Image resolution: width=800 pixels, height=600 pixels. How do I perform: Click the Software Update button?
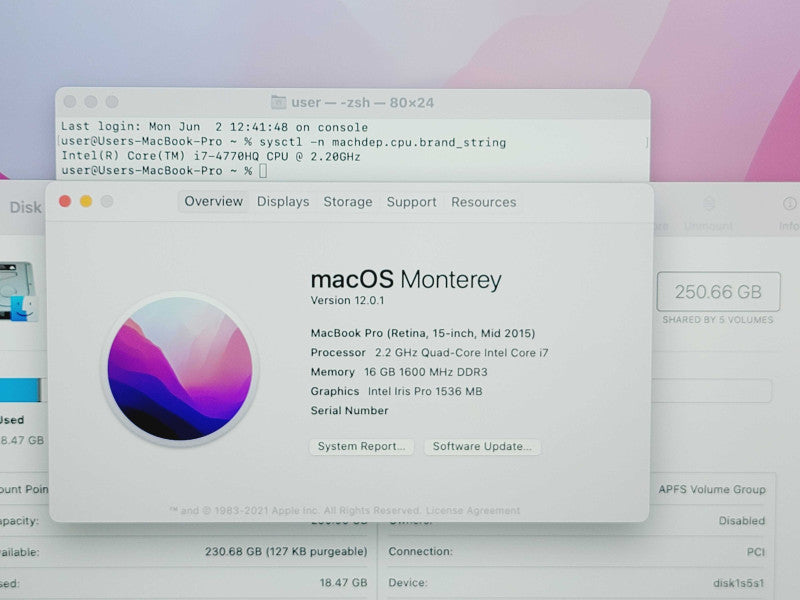coord(482,446)
